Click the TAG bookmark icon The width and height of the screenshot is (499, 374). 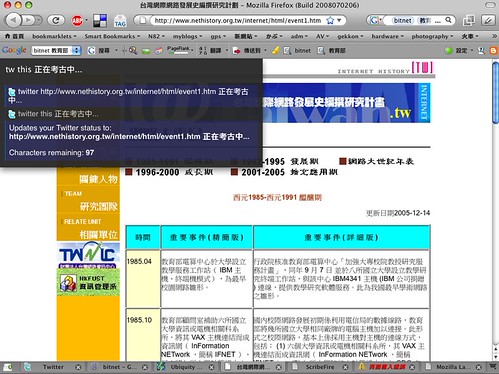(x=120, y=21)
